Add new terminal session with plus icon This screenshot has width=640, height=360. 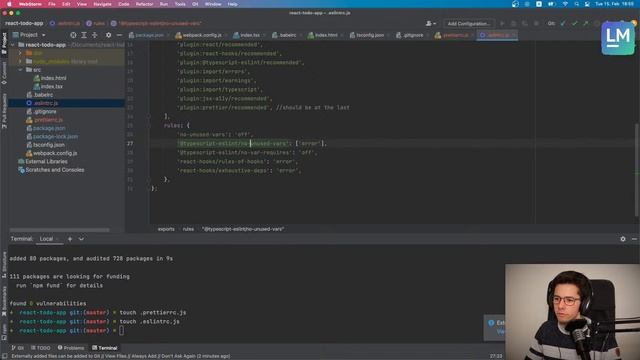(x=70, y=239)
